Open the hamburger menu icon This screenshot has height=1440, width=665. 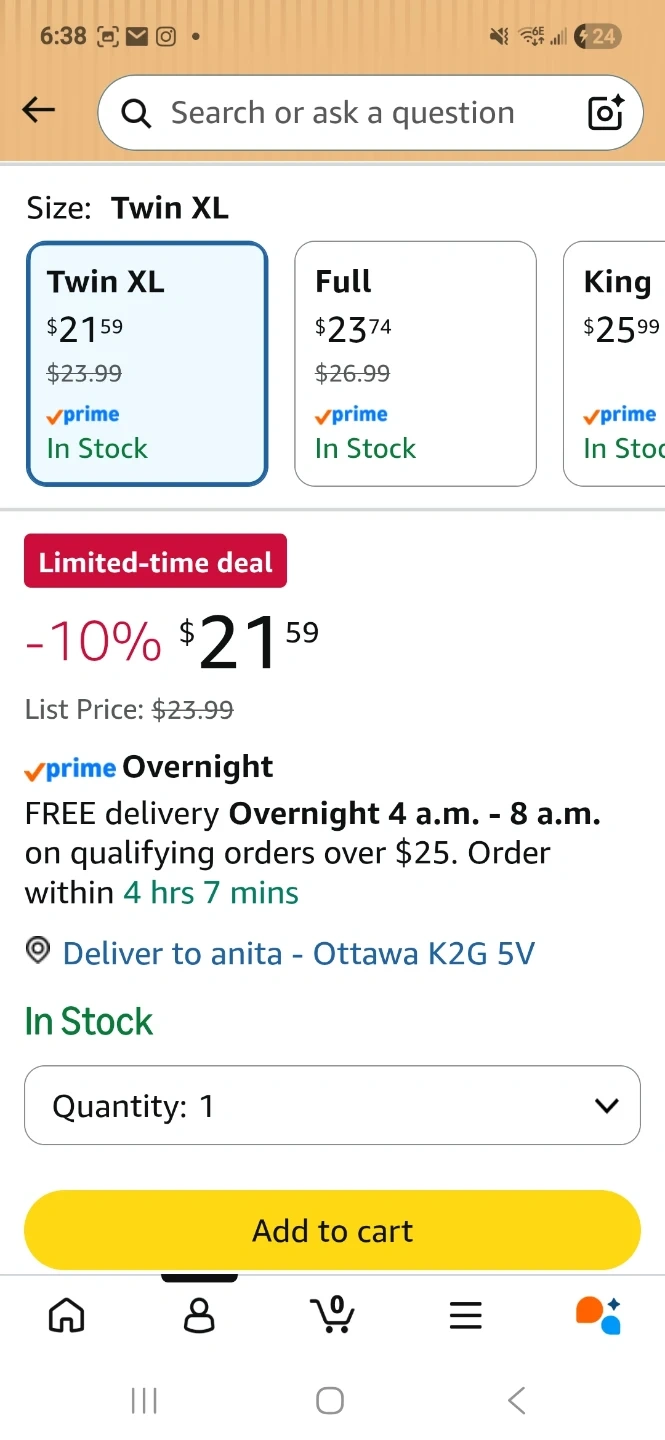pyautogui.click(x=466, y=1314)
